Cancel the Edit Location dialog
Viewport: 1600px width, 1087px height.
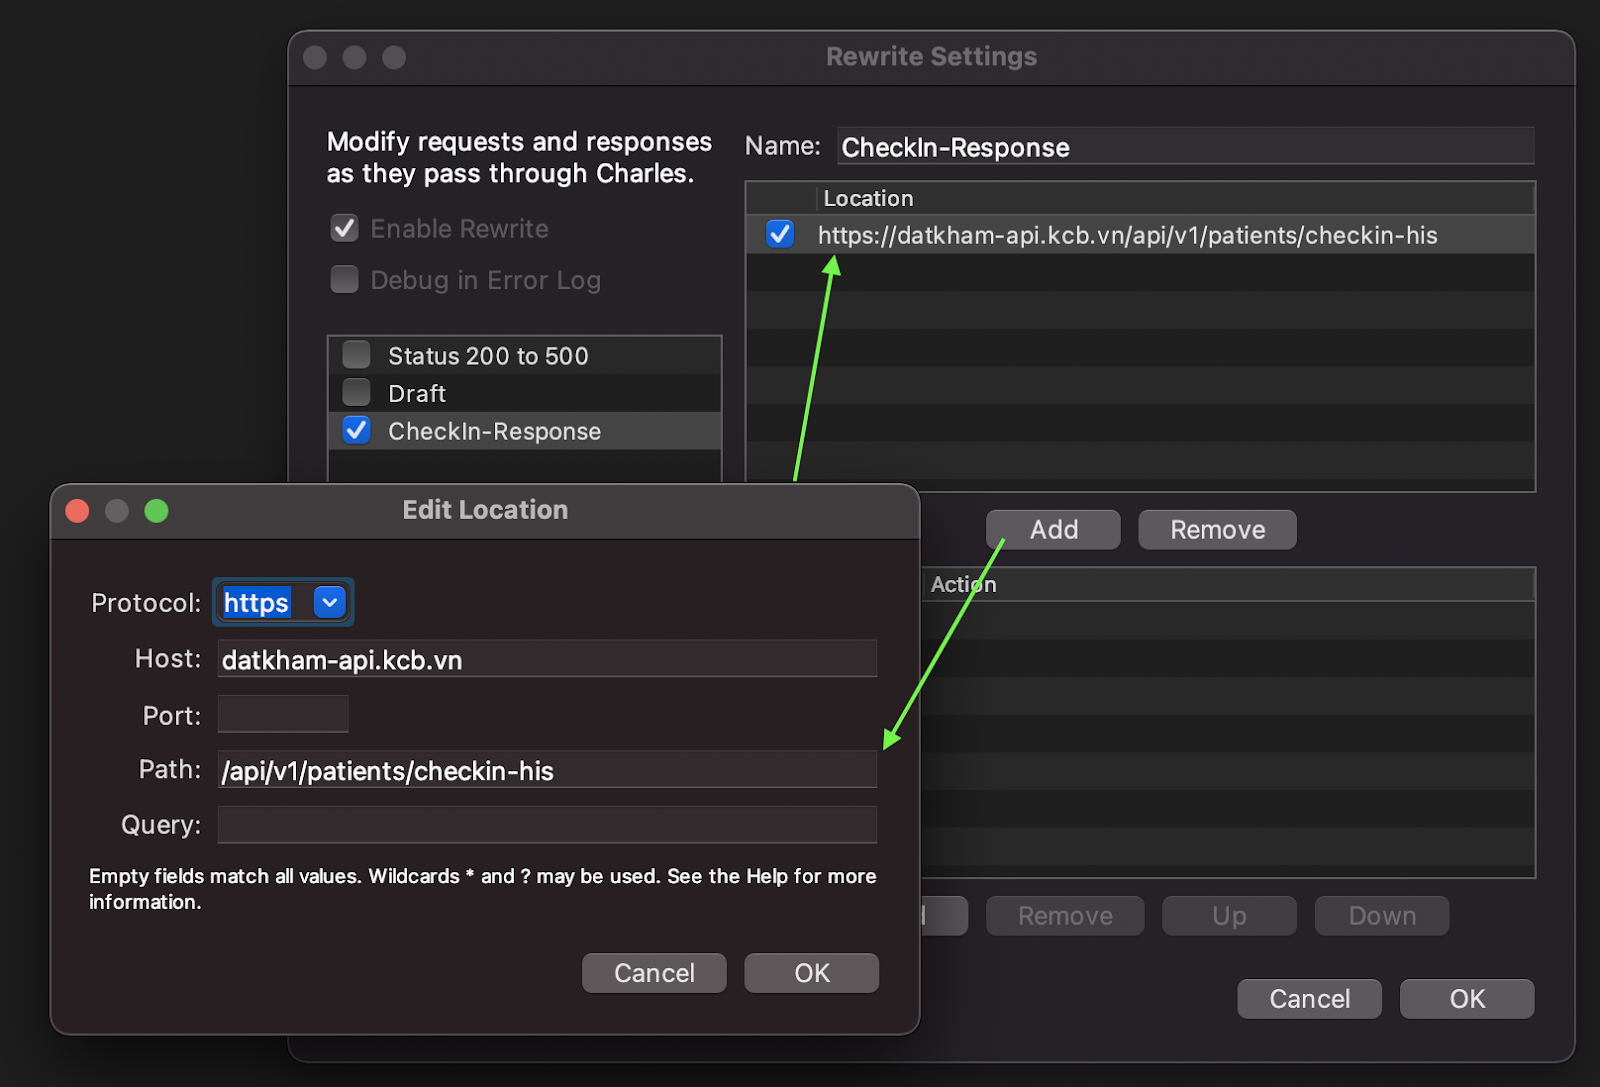click(654, 973)
